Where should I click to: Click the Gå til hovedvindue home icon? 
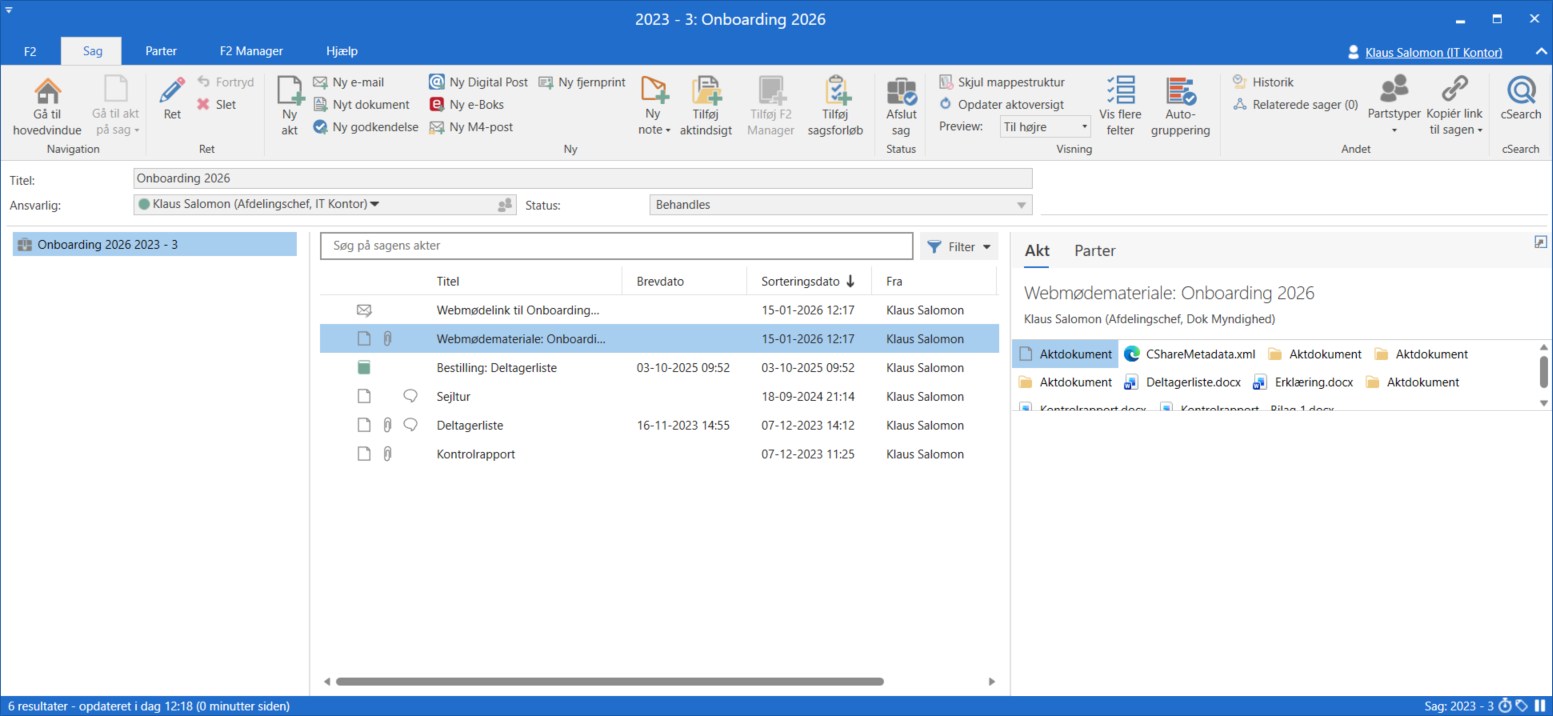coord(47,93)
